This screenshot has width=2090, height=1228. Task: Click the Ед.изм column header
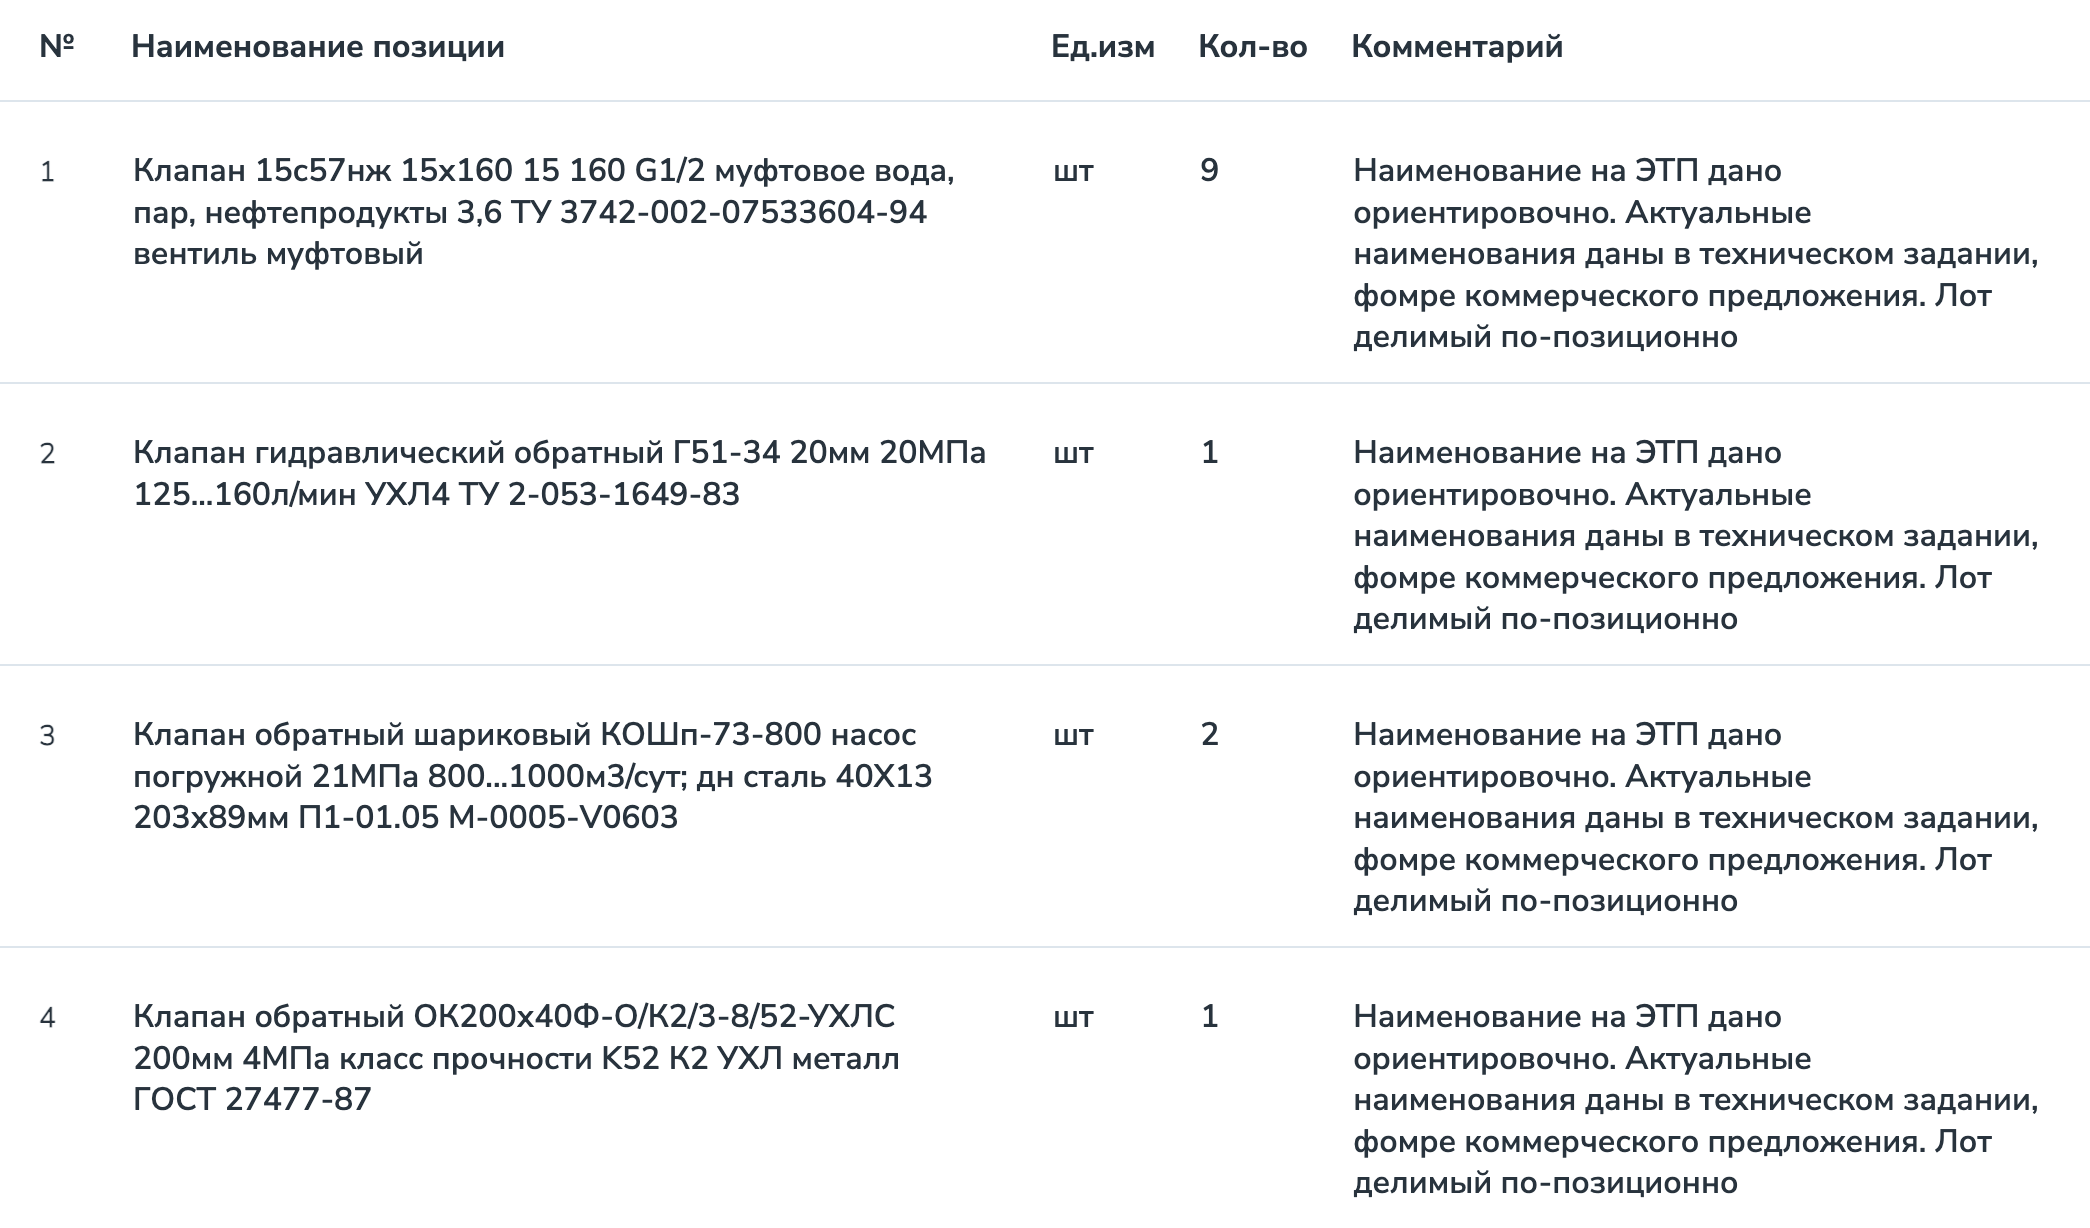pyautogui.click(x=1103, y=47)
